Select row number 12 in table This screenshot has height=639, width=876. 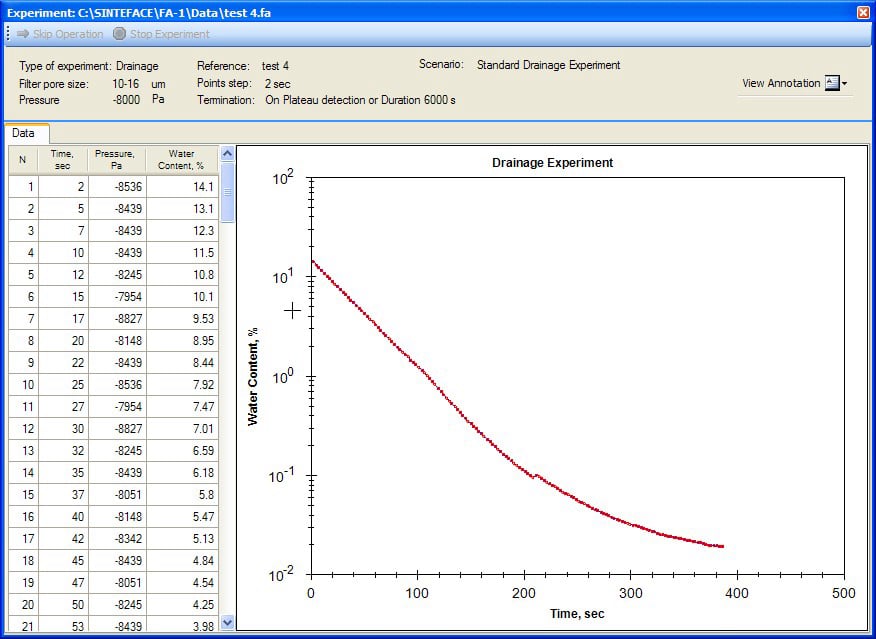click(x=23, y=429)
